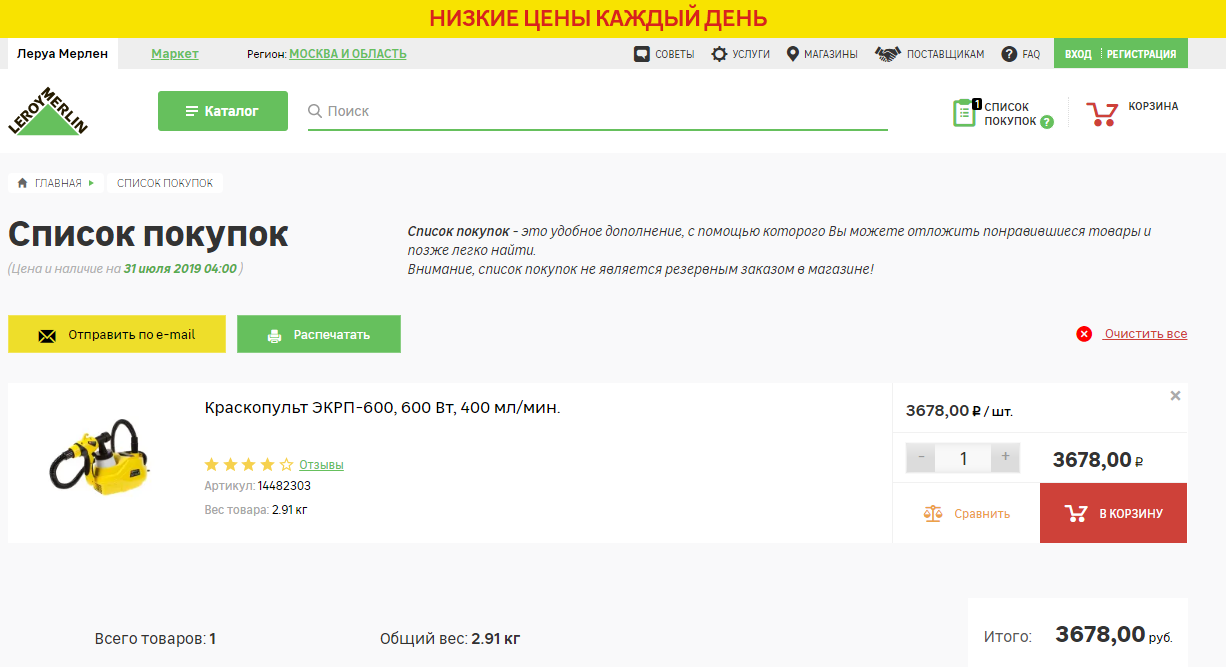Change region via МОСКВА И ОБЛАСТЬ link

pyautogui.click(x=348, y=54)
